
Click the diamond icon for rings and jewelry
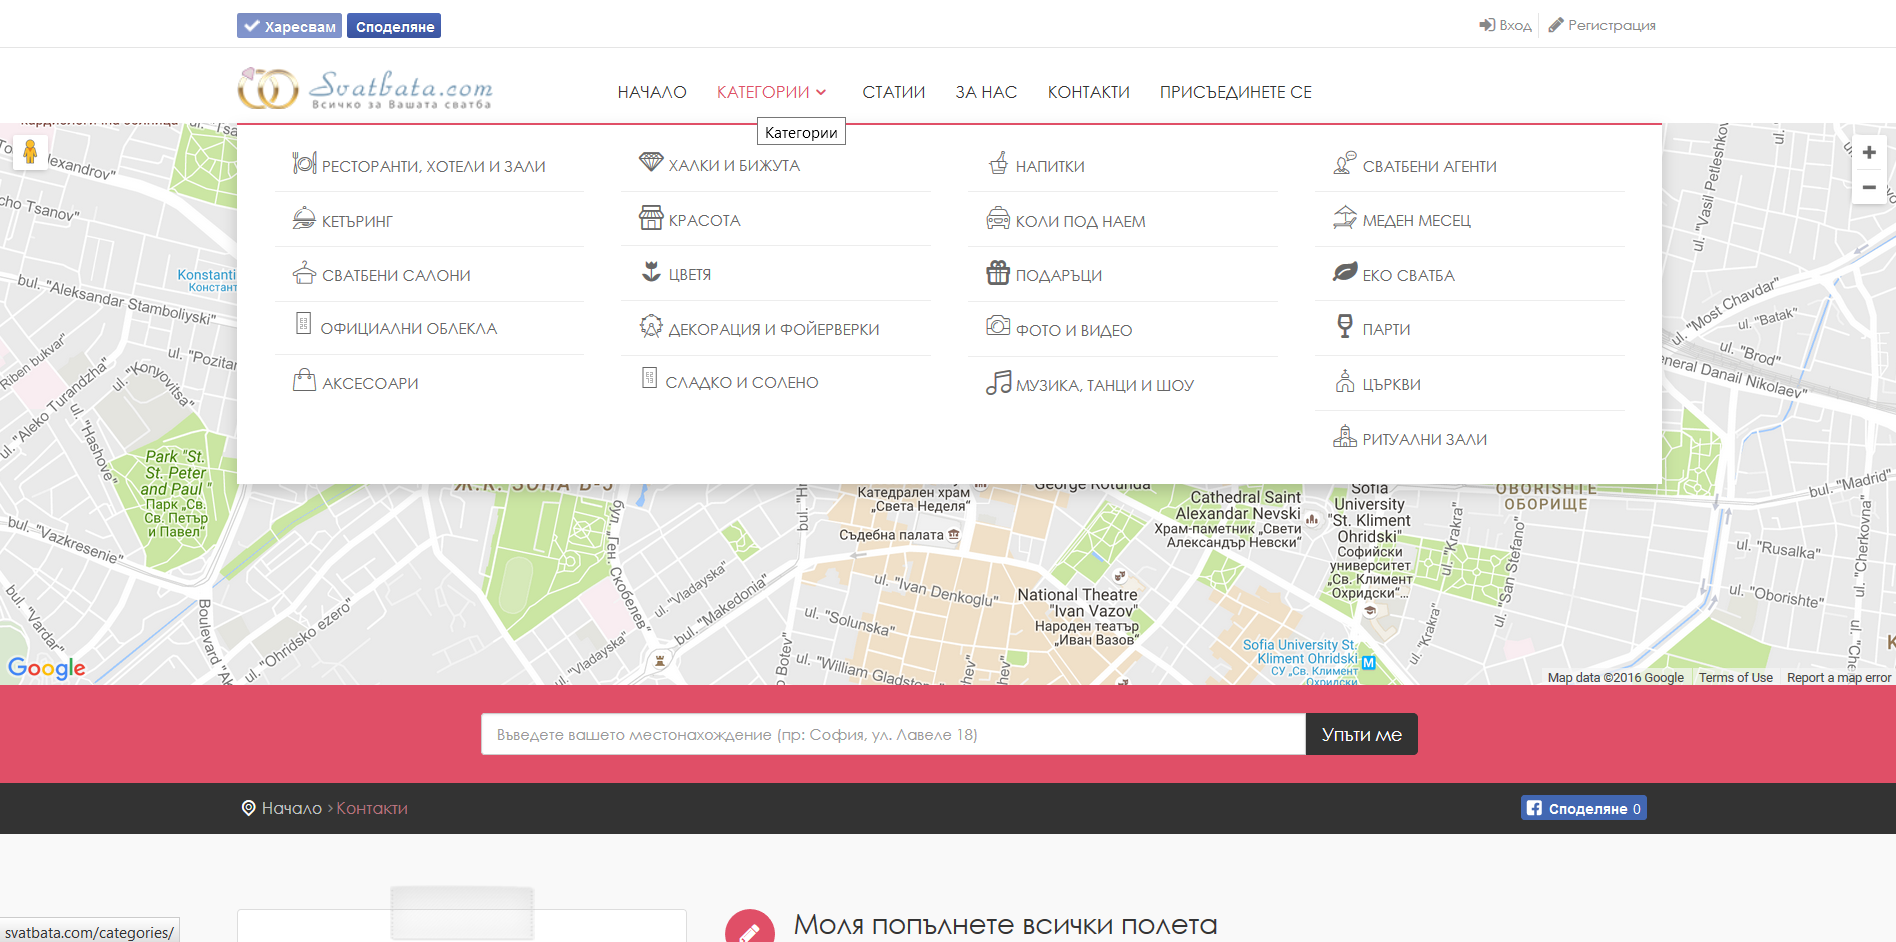coord(651,161)
